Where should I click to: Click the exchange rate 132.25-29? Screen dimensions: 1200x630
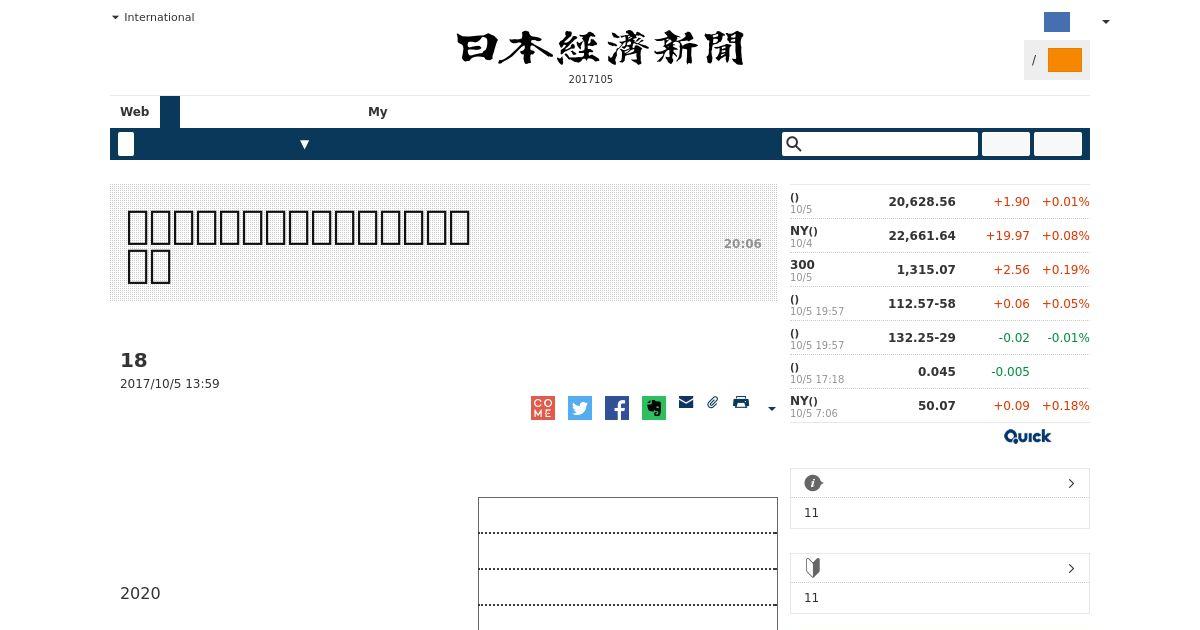point(922,338)
